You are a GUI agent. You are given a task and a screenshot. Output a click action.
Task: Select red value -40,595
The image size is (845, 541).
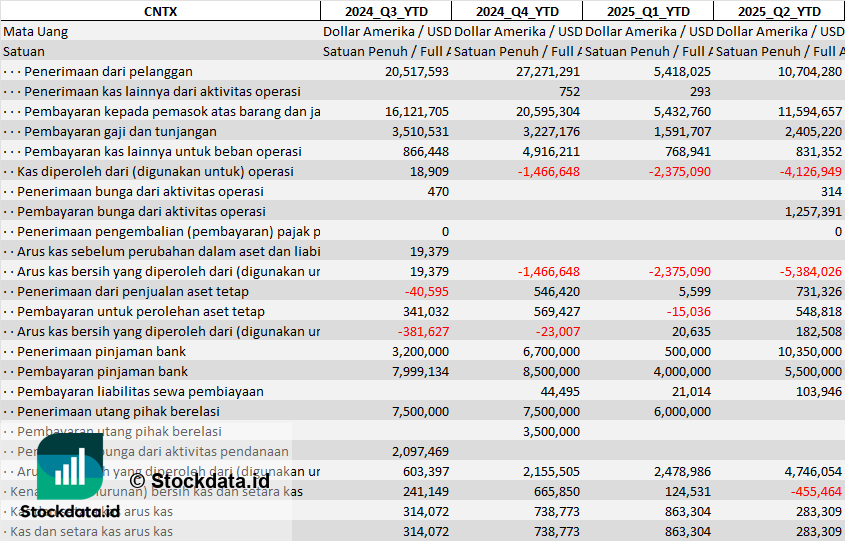click(x=427, y=292)
